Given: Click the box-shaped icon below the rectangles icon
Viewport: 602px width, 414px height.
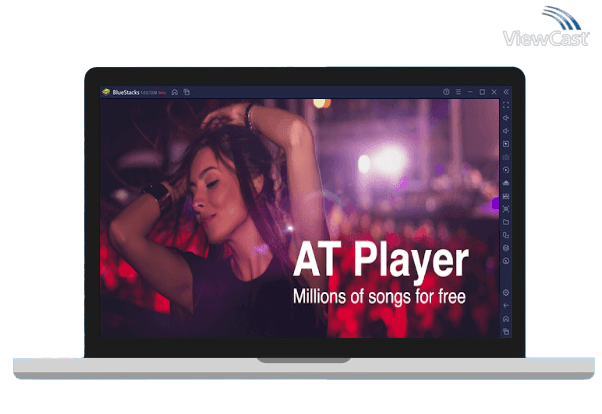Looking at the screenshot, I should (x=506, y=248).
